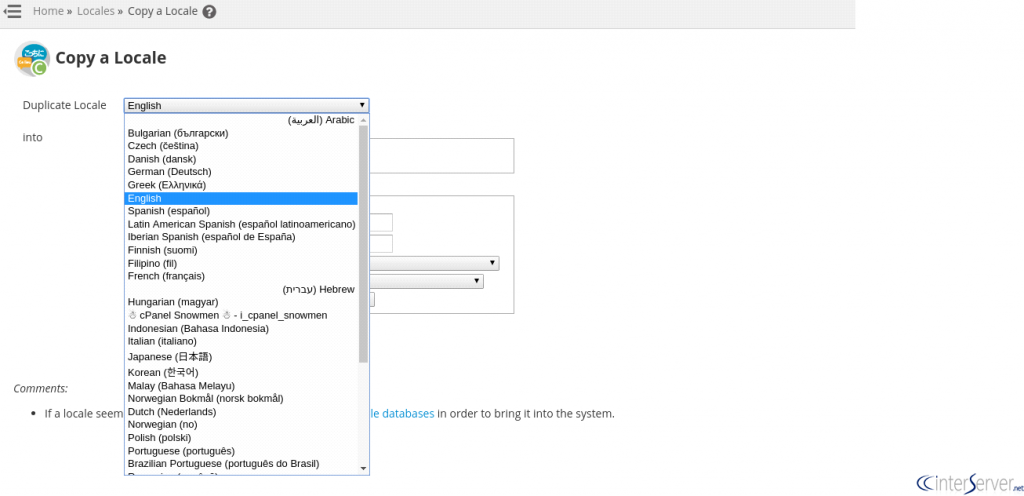Choose Norwegian (no) option
The height and width of the screenshot is (496, 1024).
241,425
